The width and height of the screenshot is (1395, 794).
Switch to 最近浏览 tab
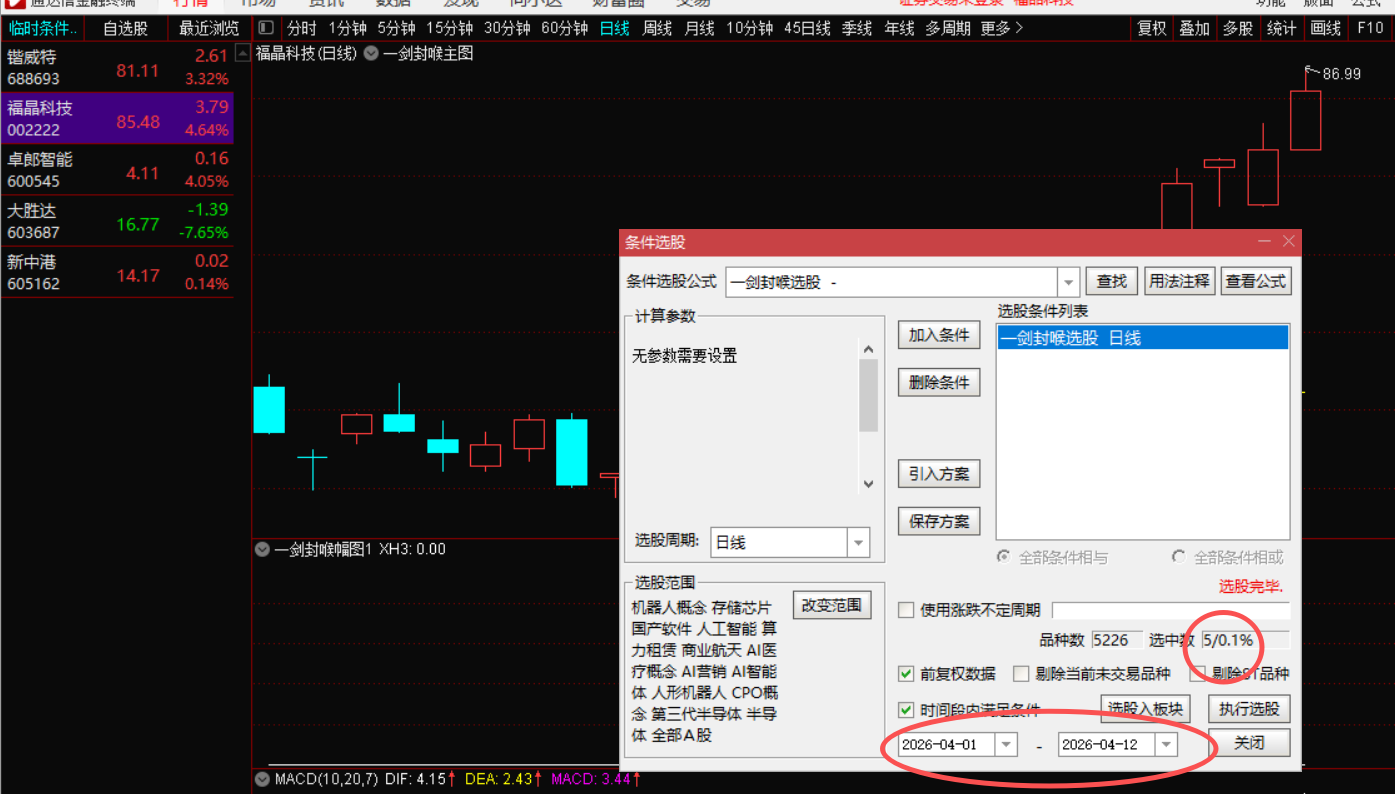tap(209, 29)
